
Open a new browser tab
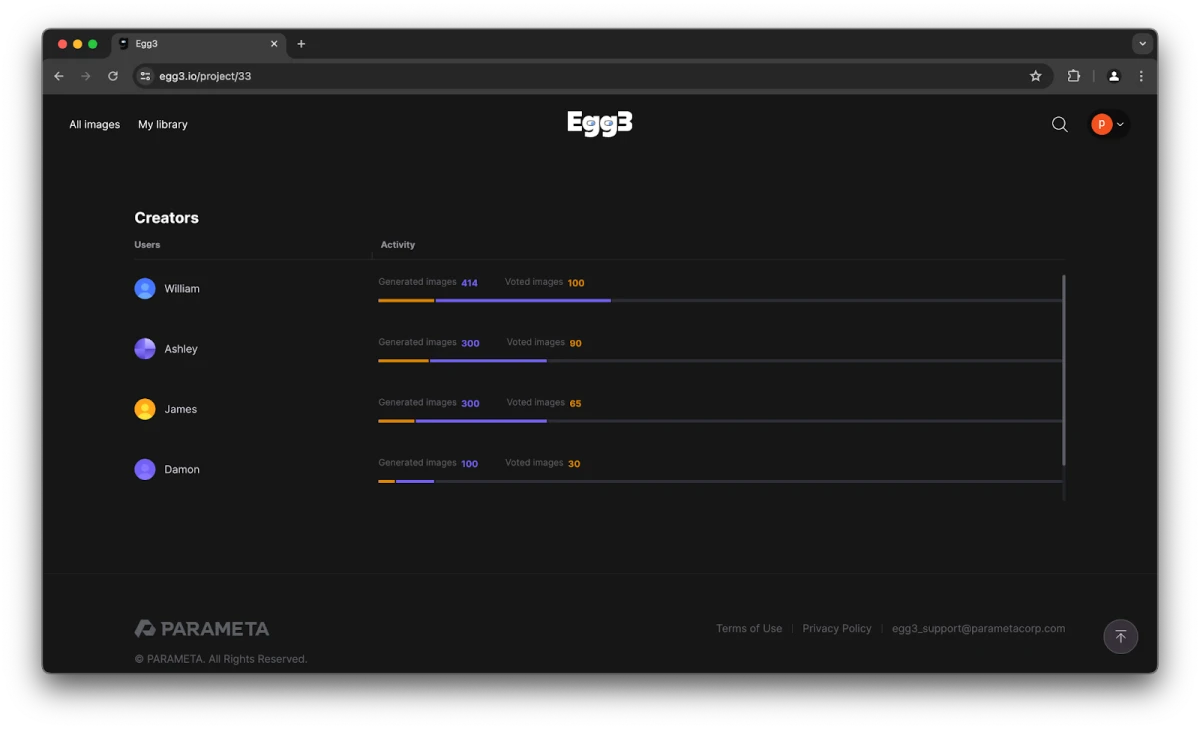pyautogui.click(x=301, y=44)
